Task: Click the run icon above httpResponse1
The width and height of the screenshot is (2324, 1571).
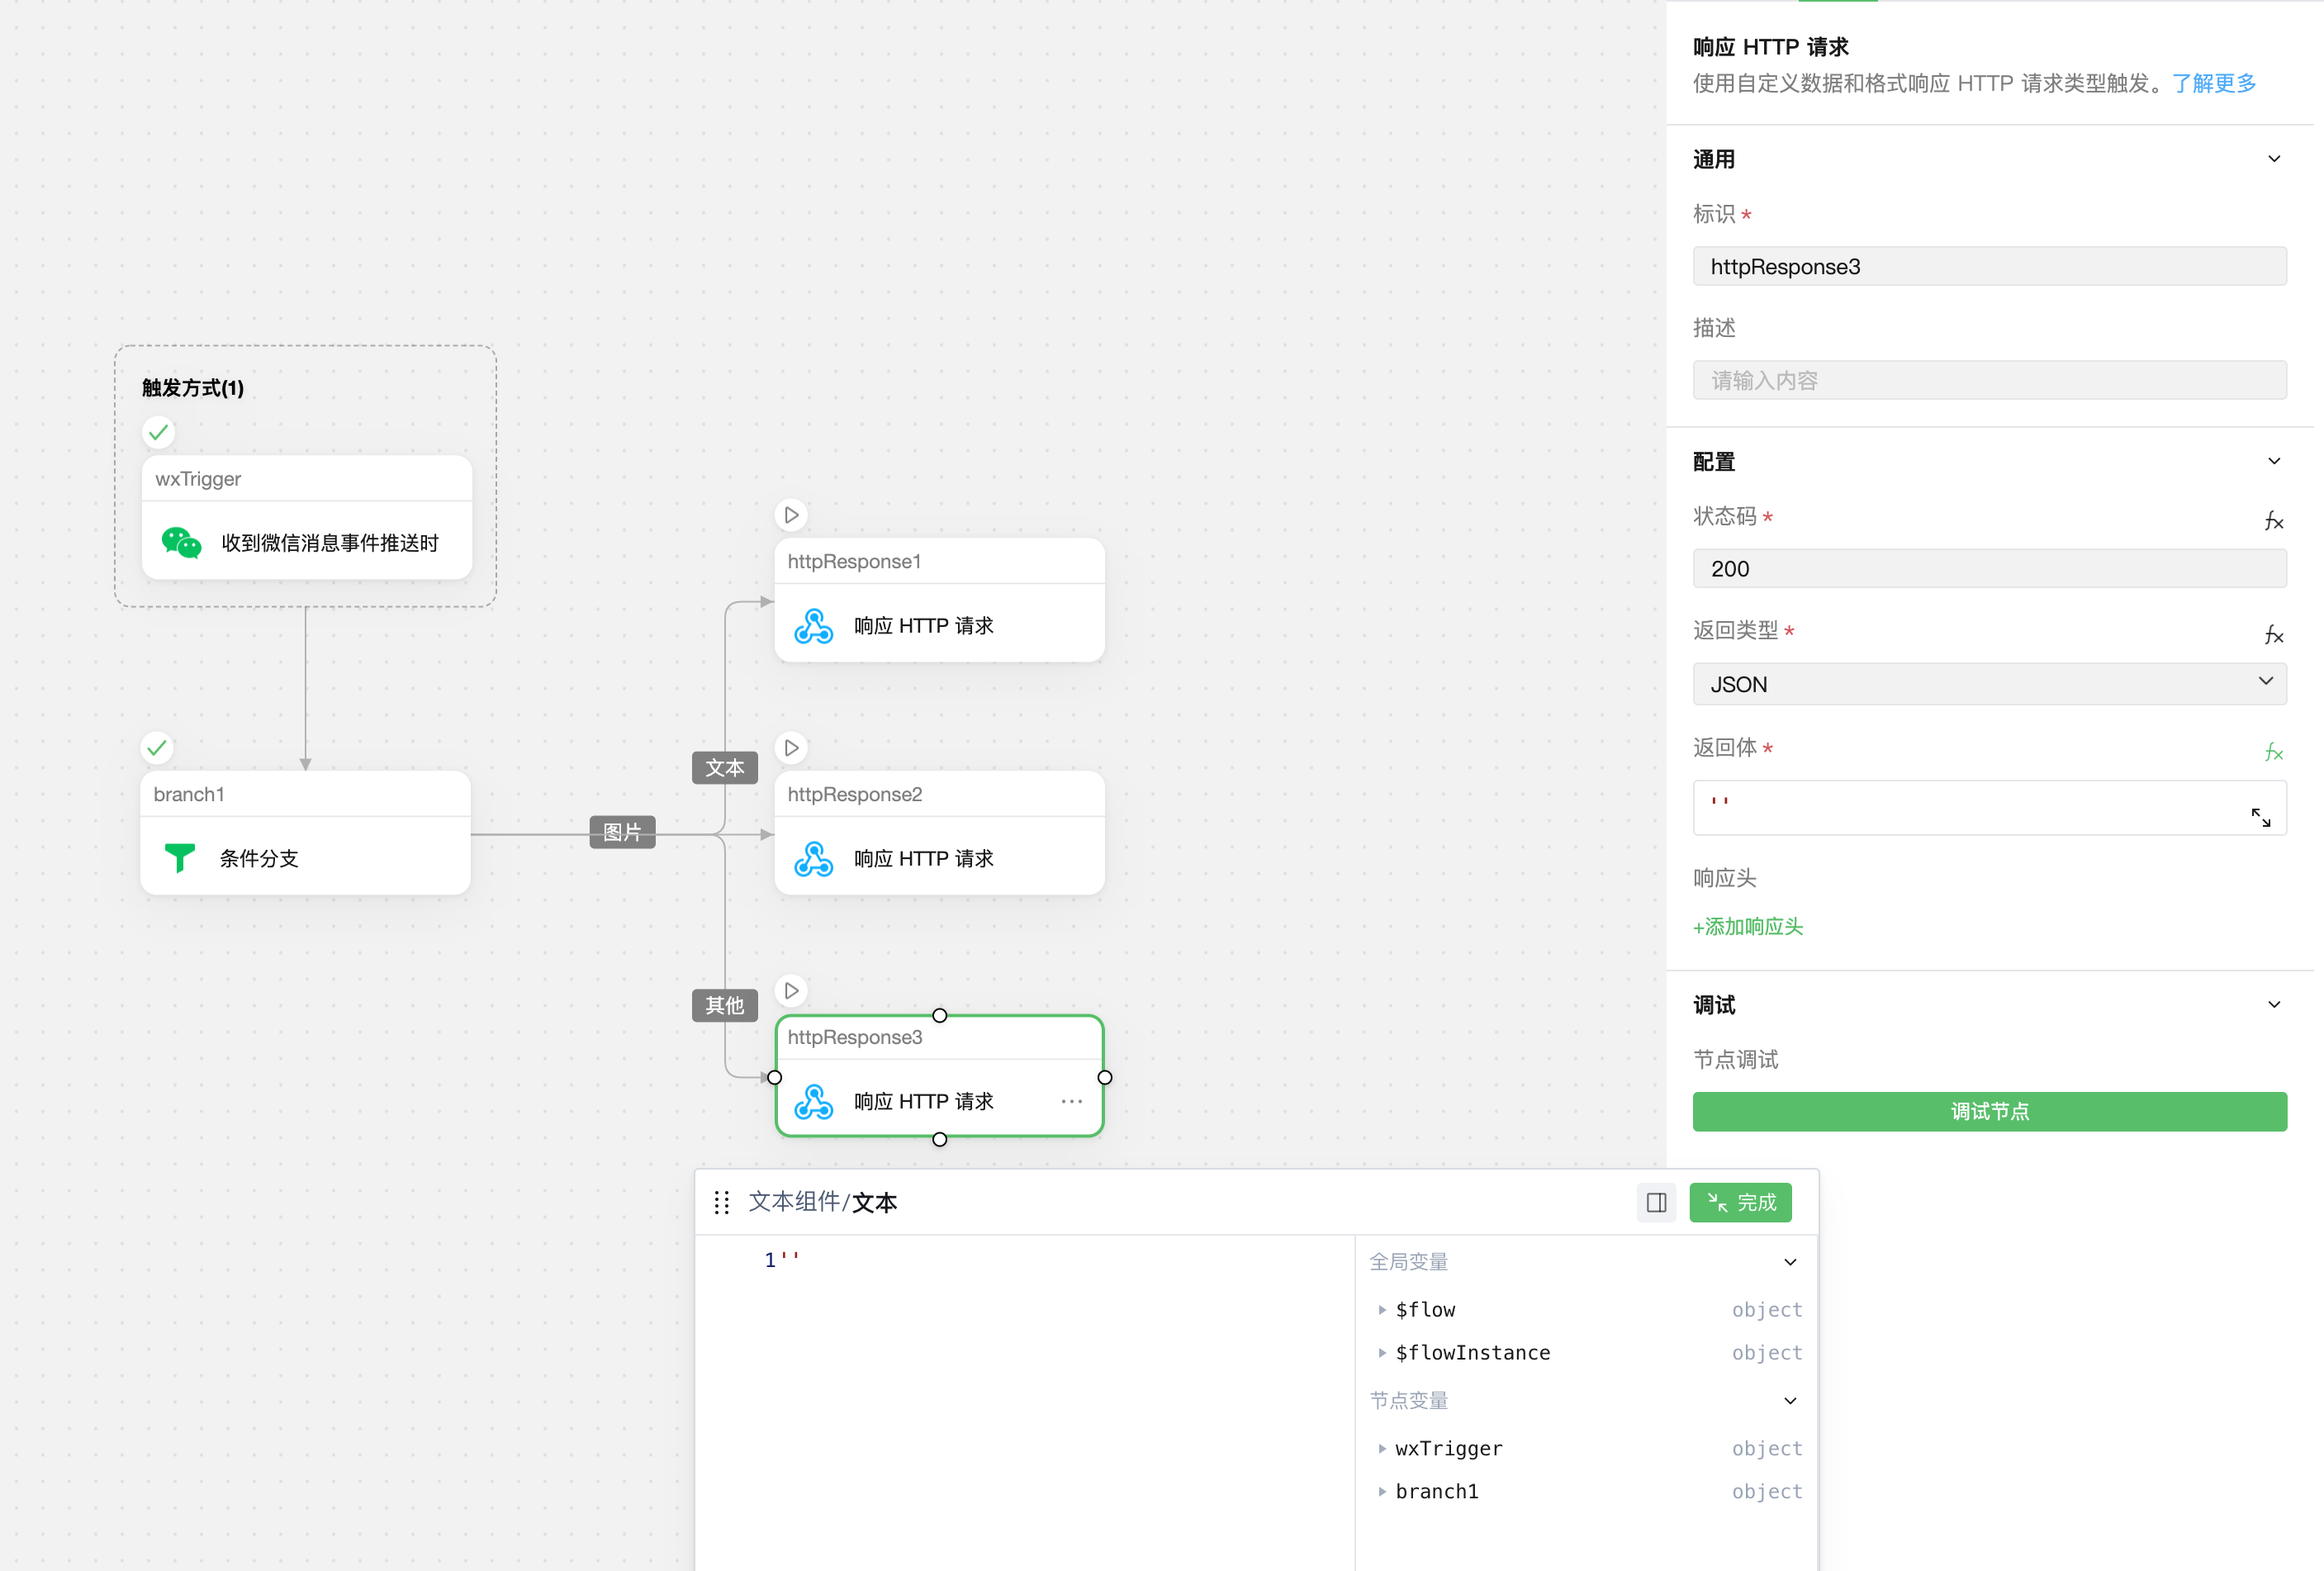Action: pos(791,515)
